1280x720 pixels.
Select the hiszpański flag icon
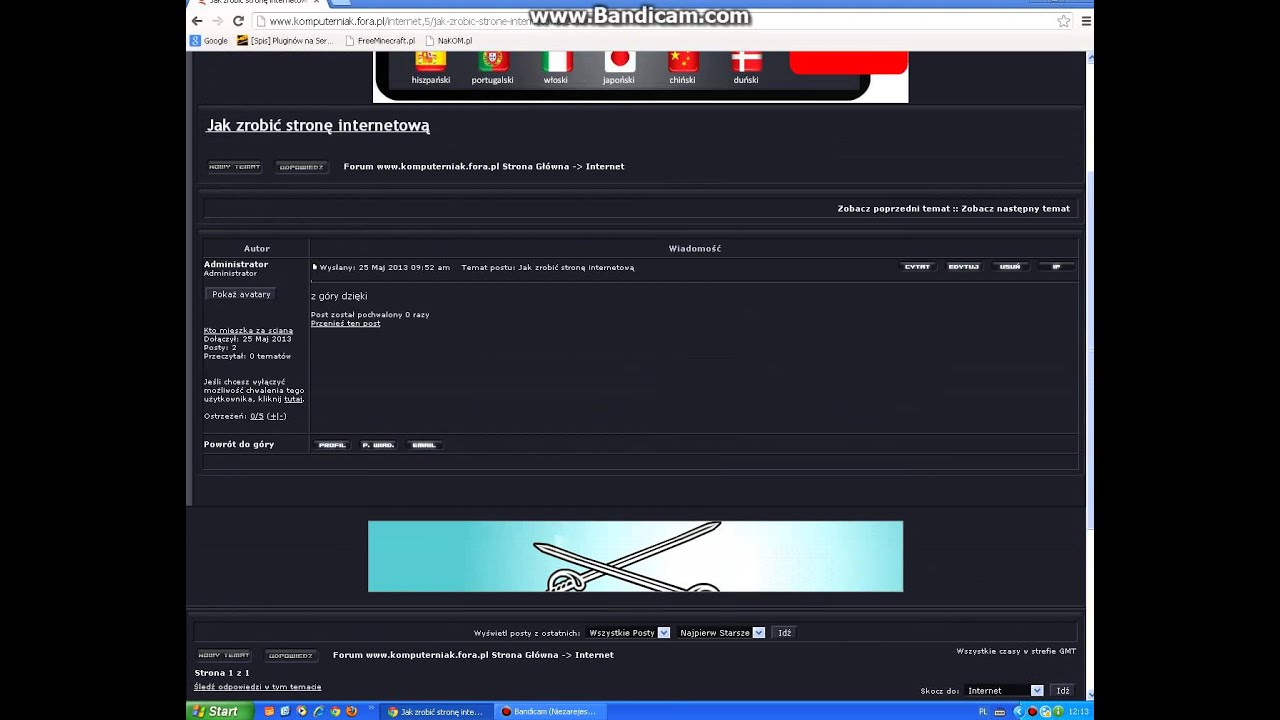(431, 62)
